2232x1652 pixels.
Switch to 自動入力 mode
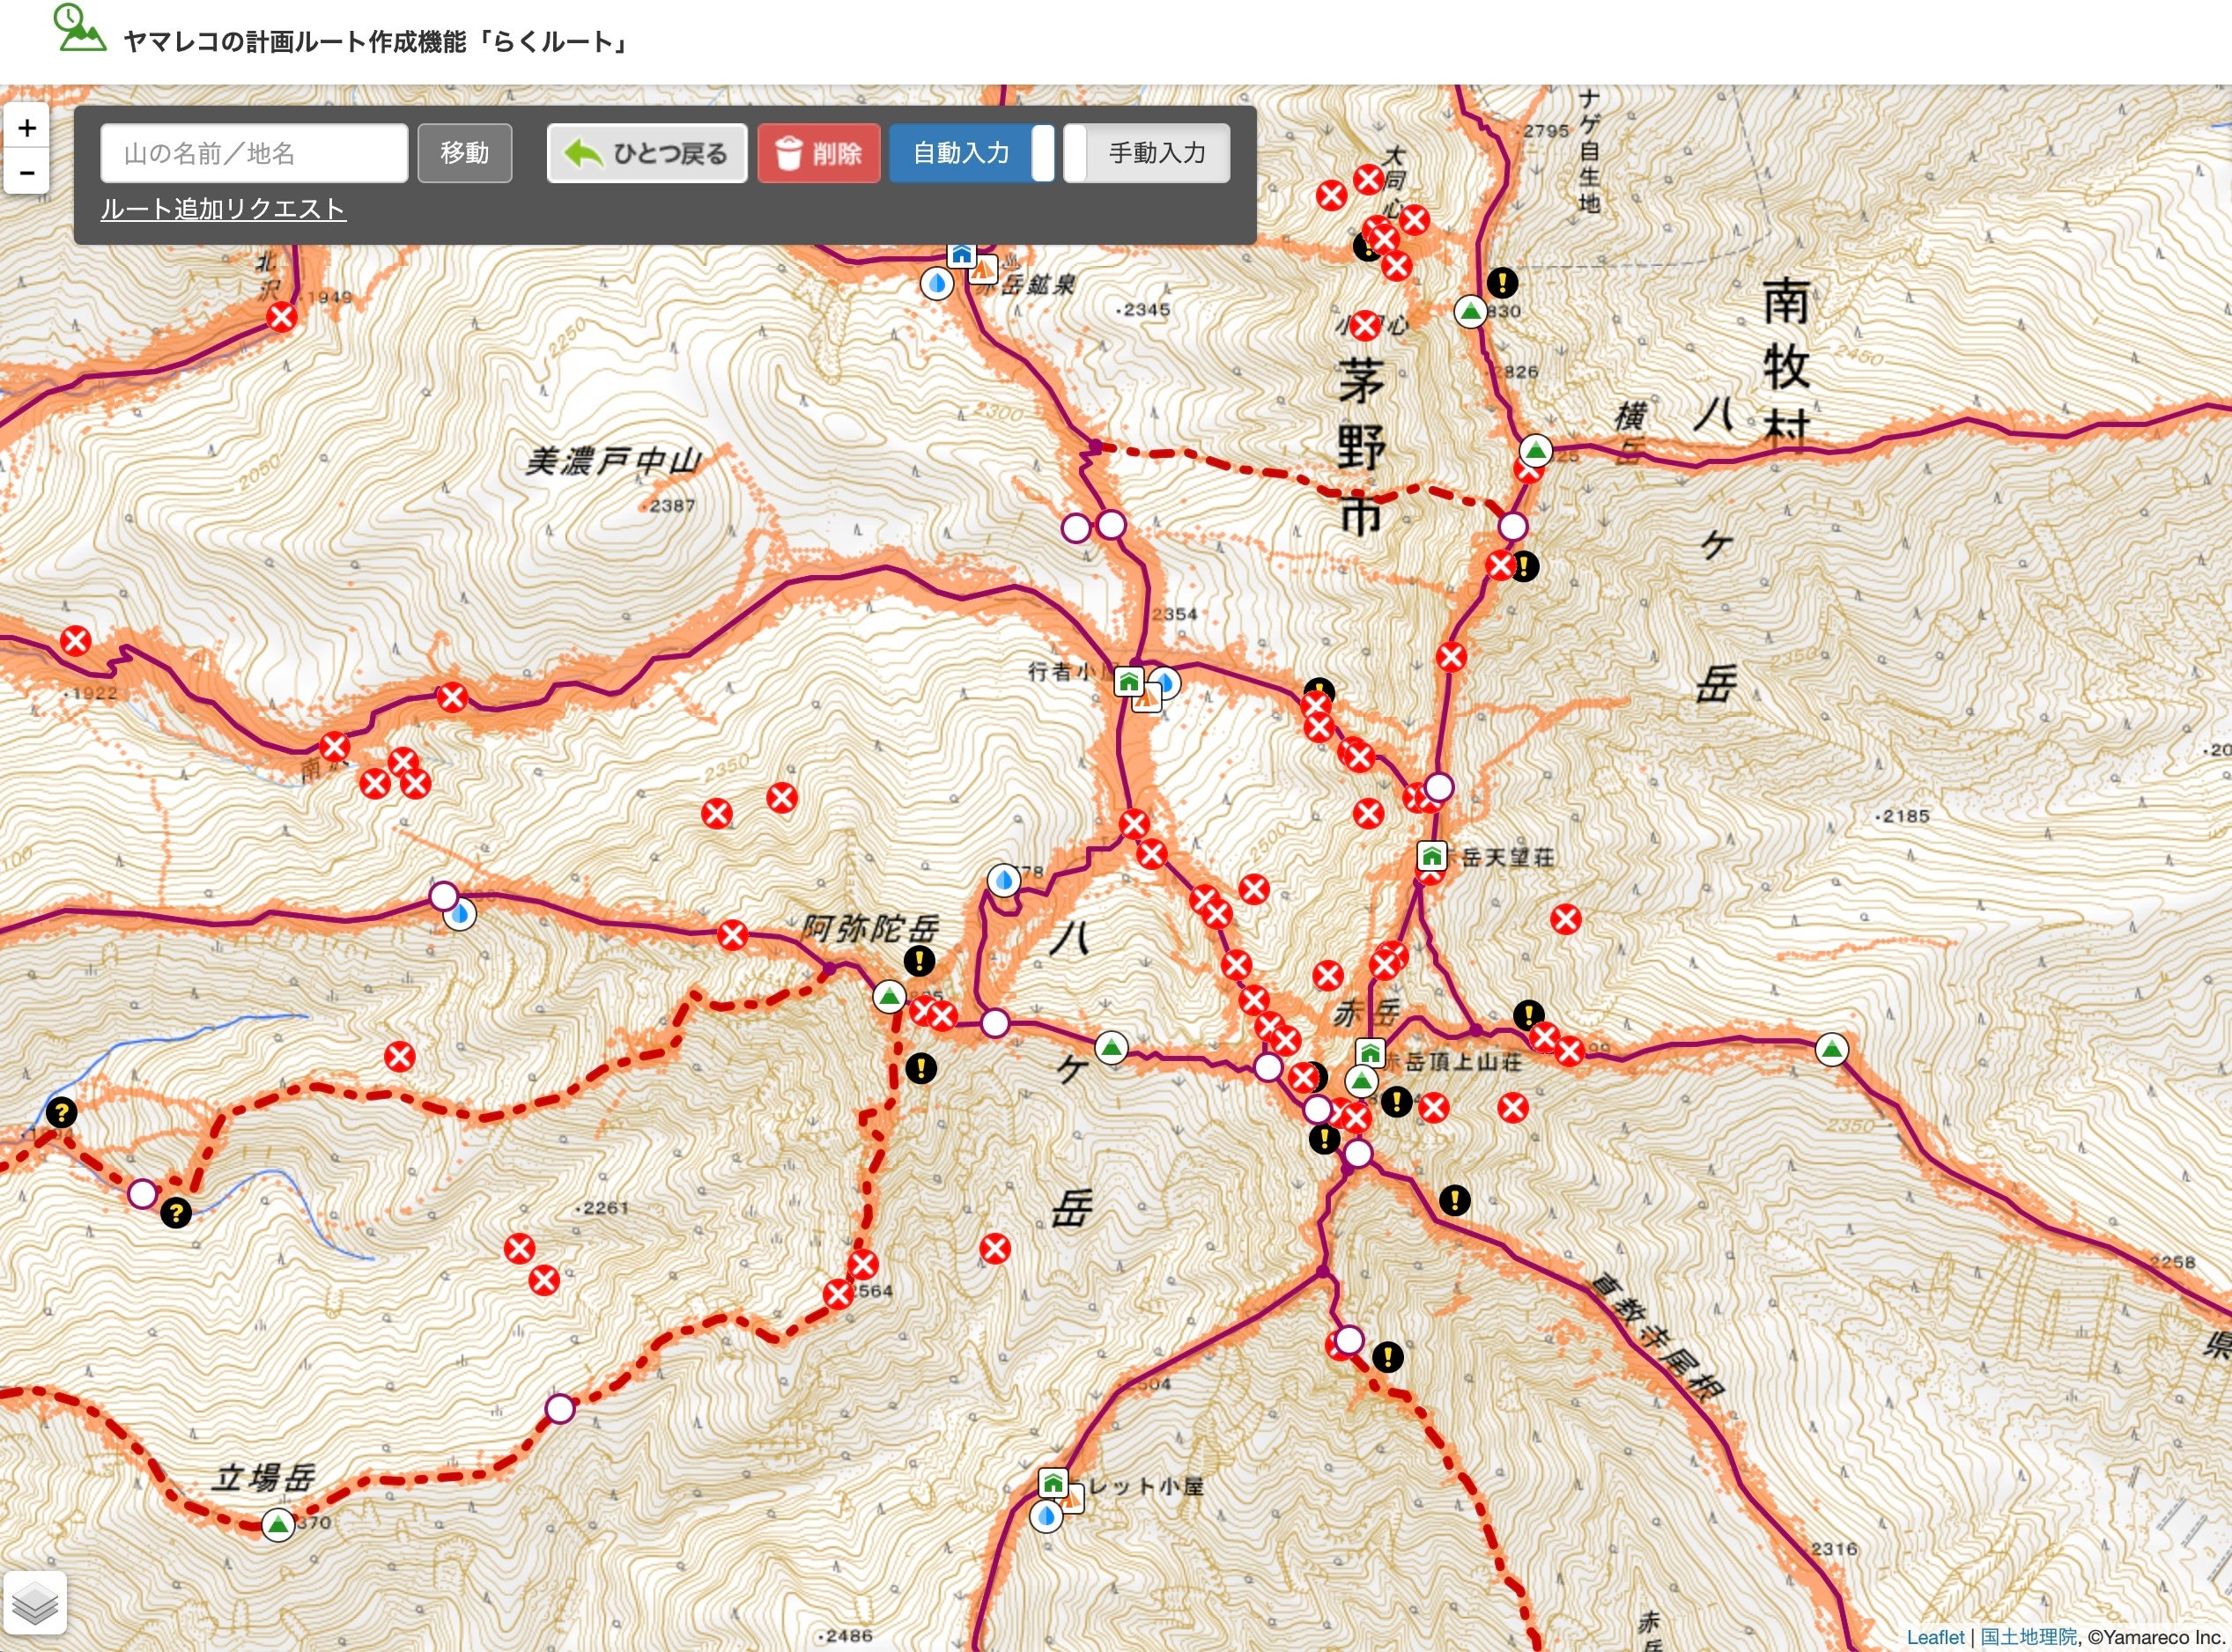click(961, 153)
